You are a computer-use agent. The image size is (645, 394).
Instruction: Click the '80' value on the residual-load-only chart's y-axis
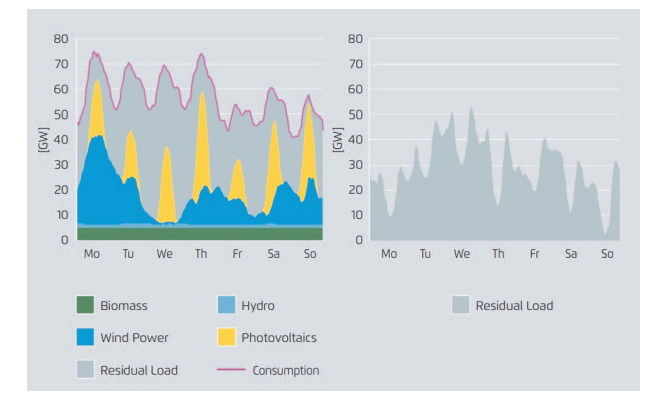click(355, 39)
